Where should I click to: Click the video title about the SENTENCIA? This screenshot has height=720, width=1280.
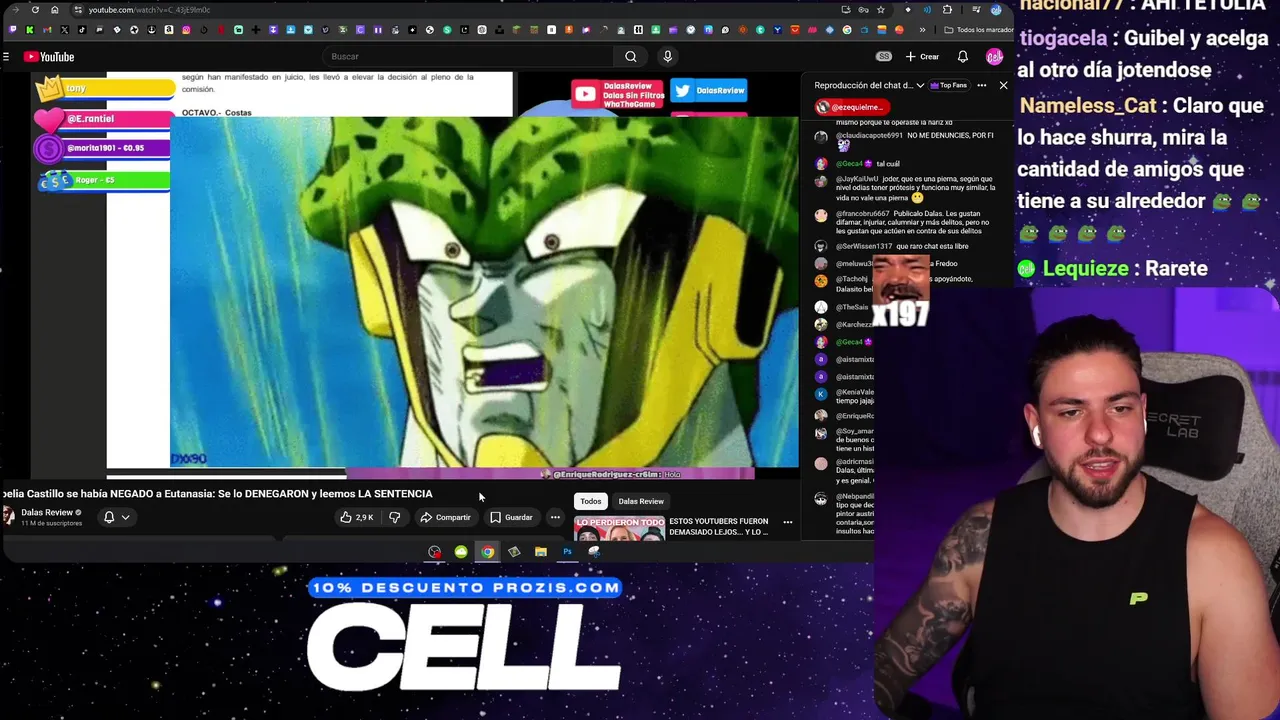(x=217, y=494)
